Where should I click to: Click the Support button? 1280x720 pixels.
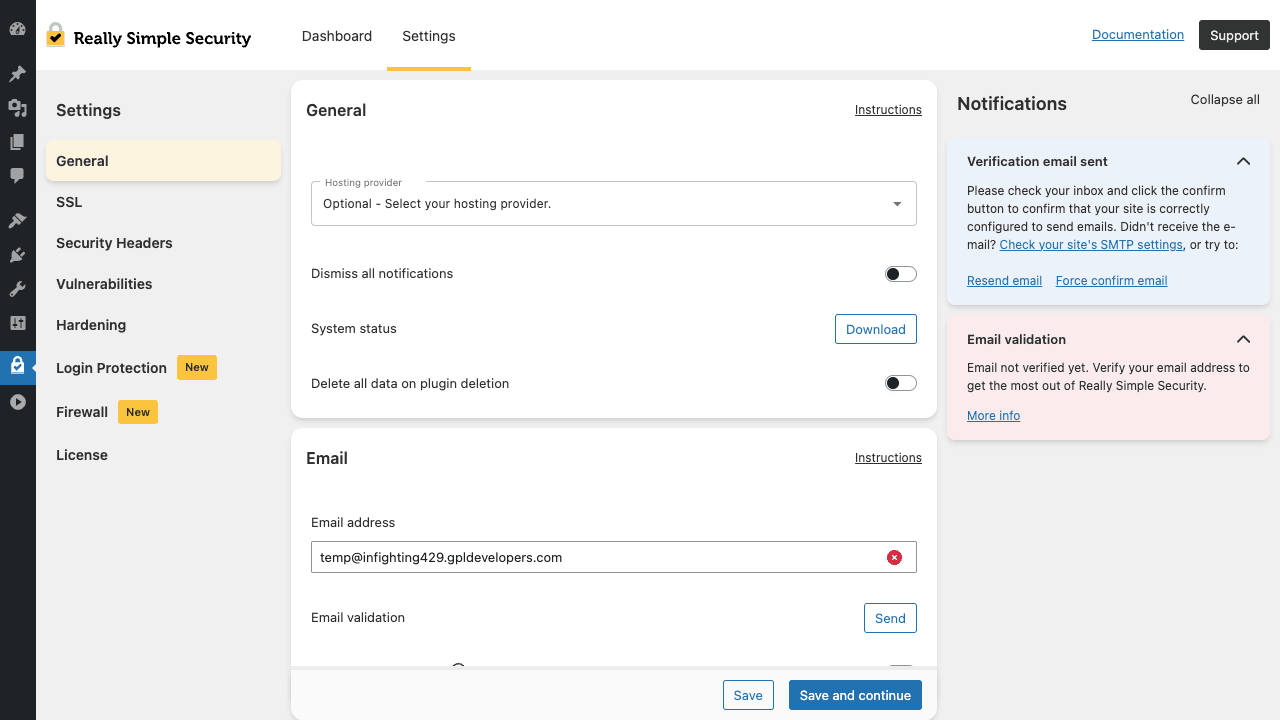[x=1234, y=35]
